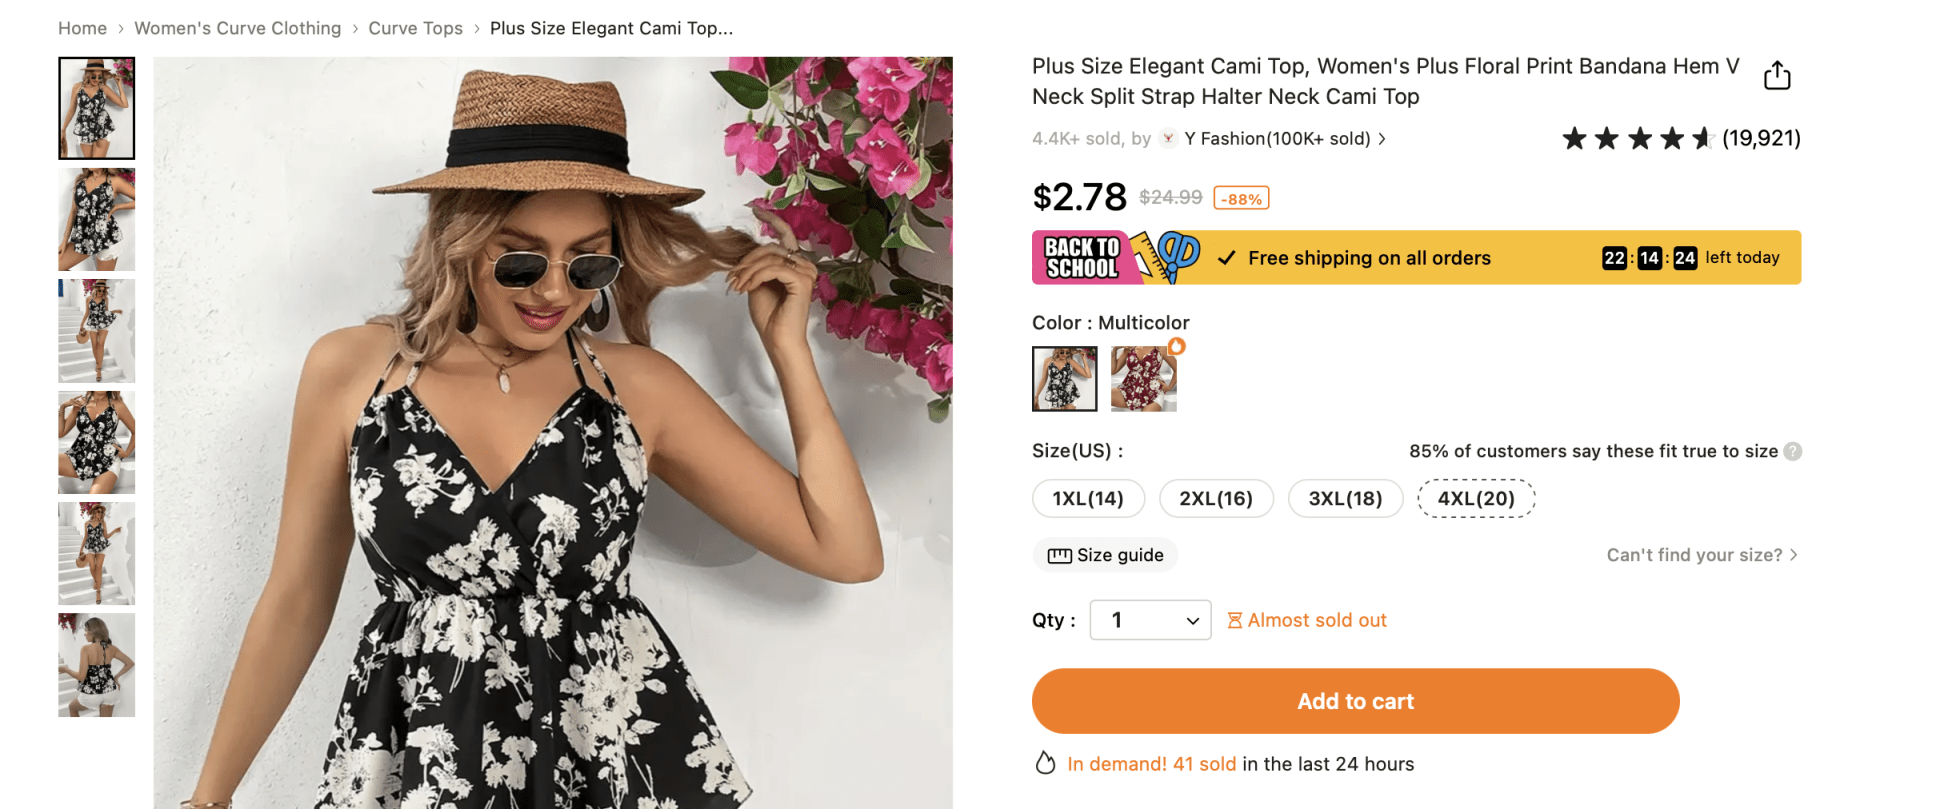The image size is (1944, 809).
Task: Select size 1XL(14)
Action: (x=1088, y=498)
